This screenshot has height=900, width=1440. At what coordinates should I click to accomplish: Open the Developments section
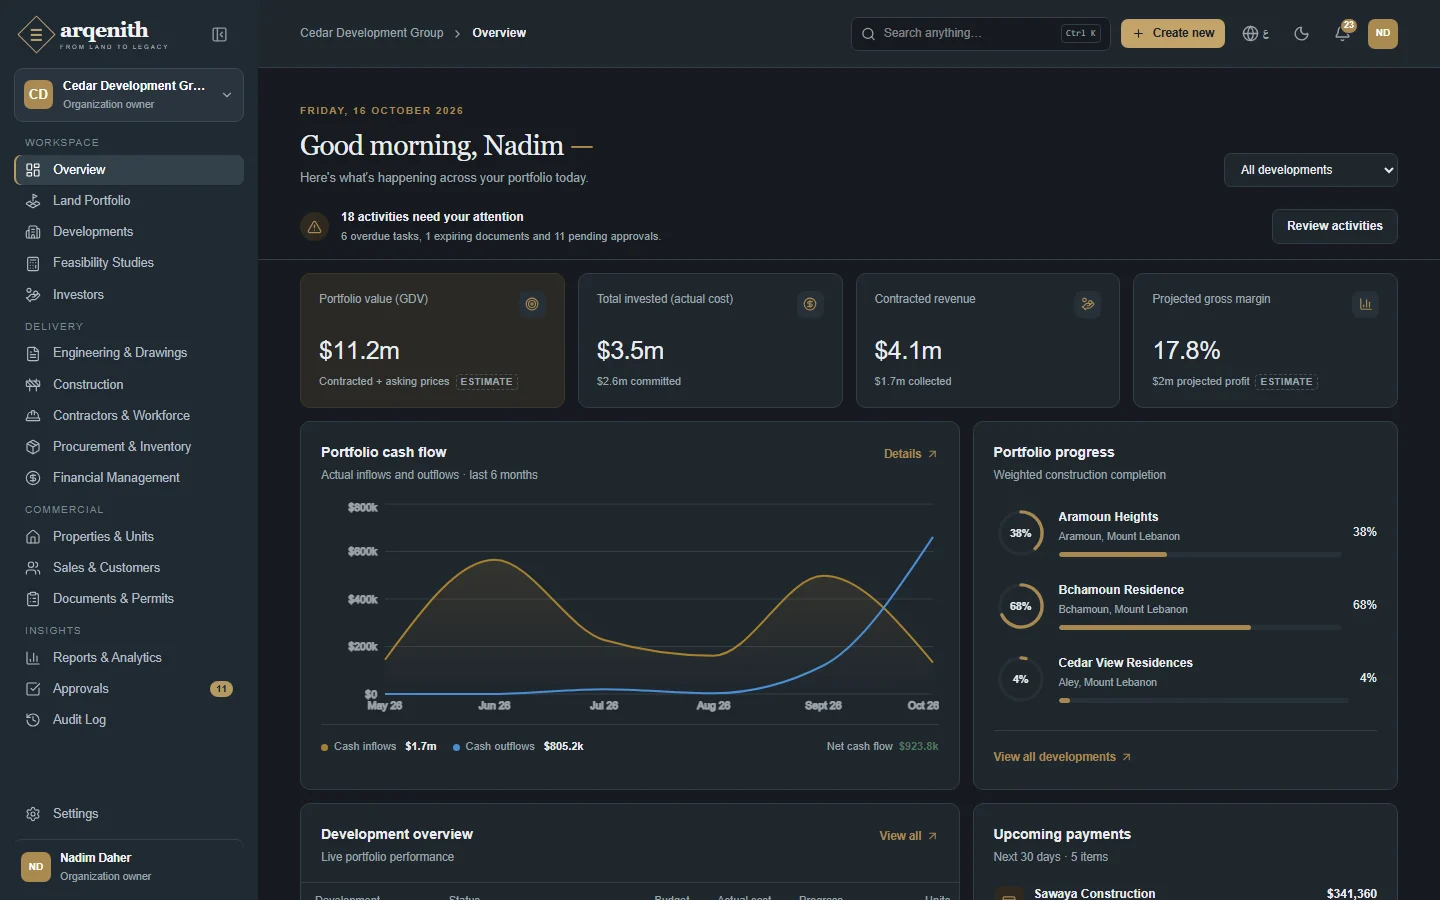[129, 232]
